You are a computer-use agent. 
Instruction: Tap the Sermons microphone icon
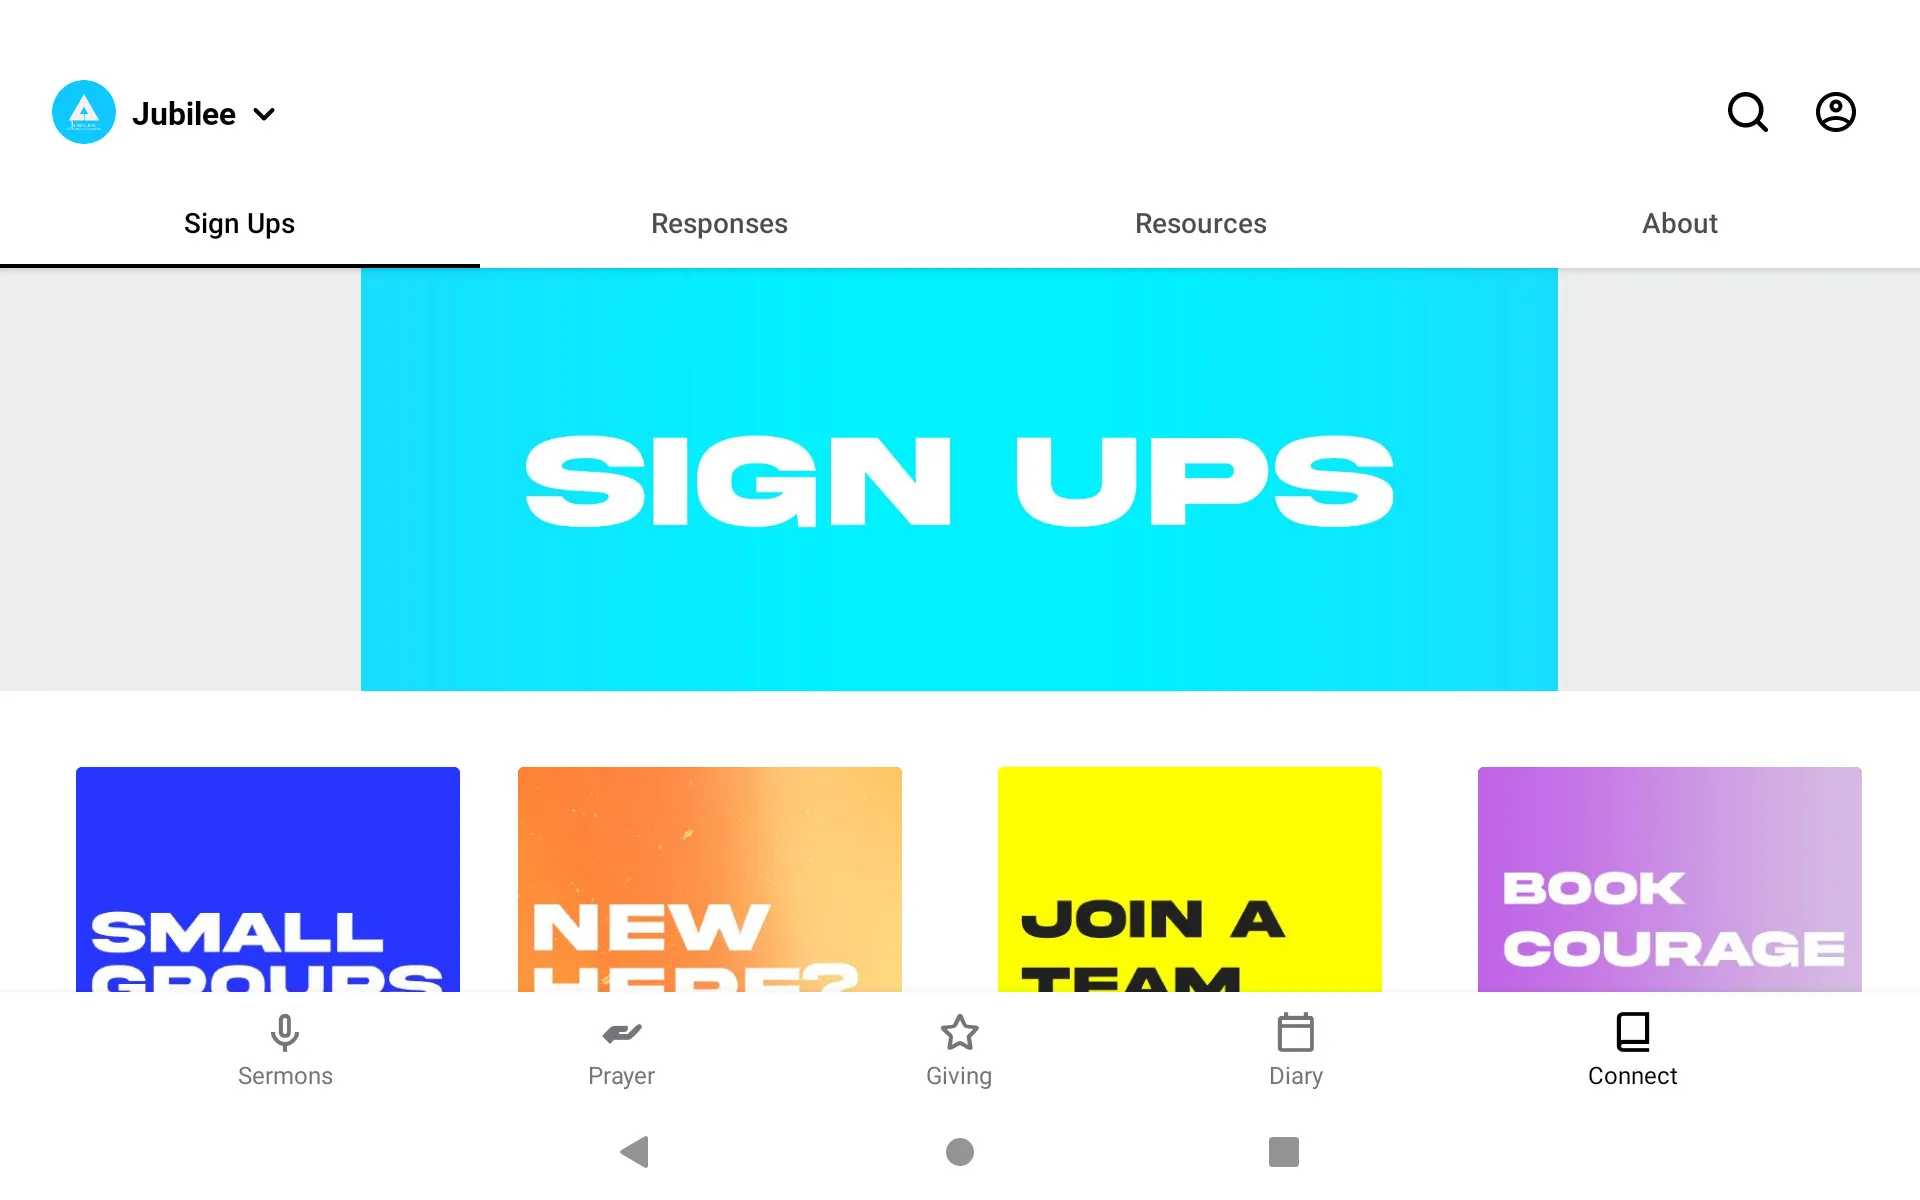(283, 1031)
